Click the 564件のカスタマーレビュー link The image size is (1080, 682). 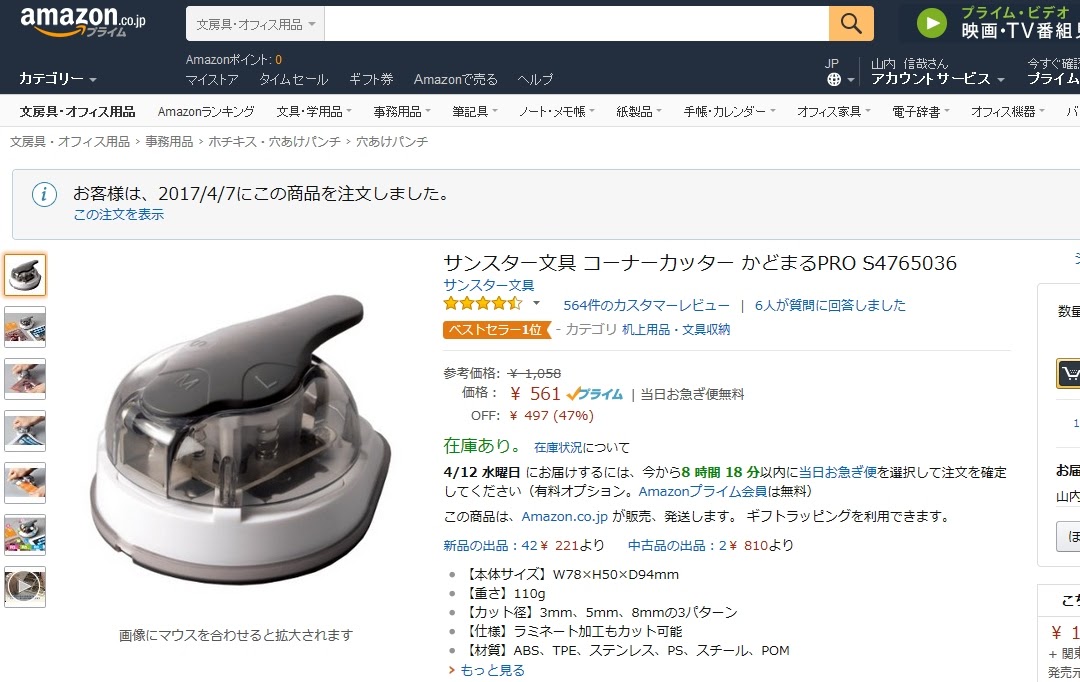coord(646,305)
